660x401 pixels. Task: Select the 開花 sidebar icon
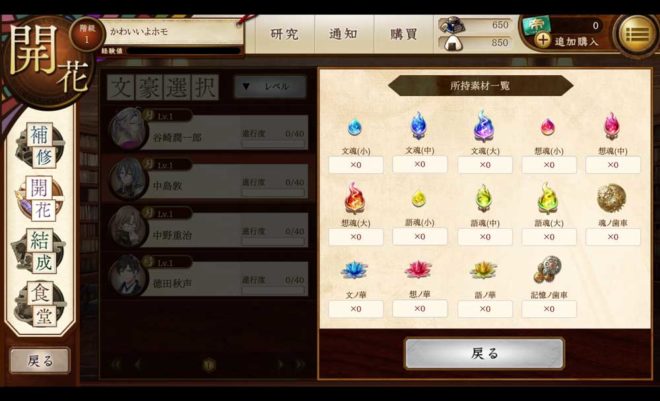coord(40,198)
